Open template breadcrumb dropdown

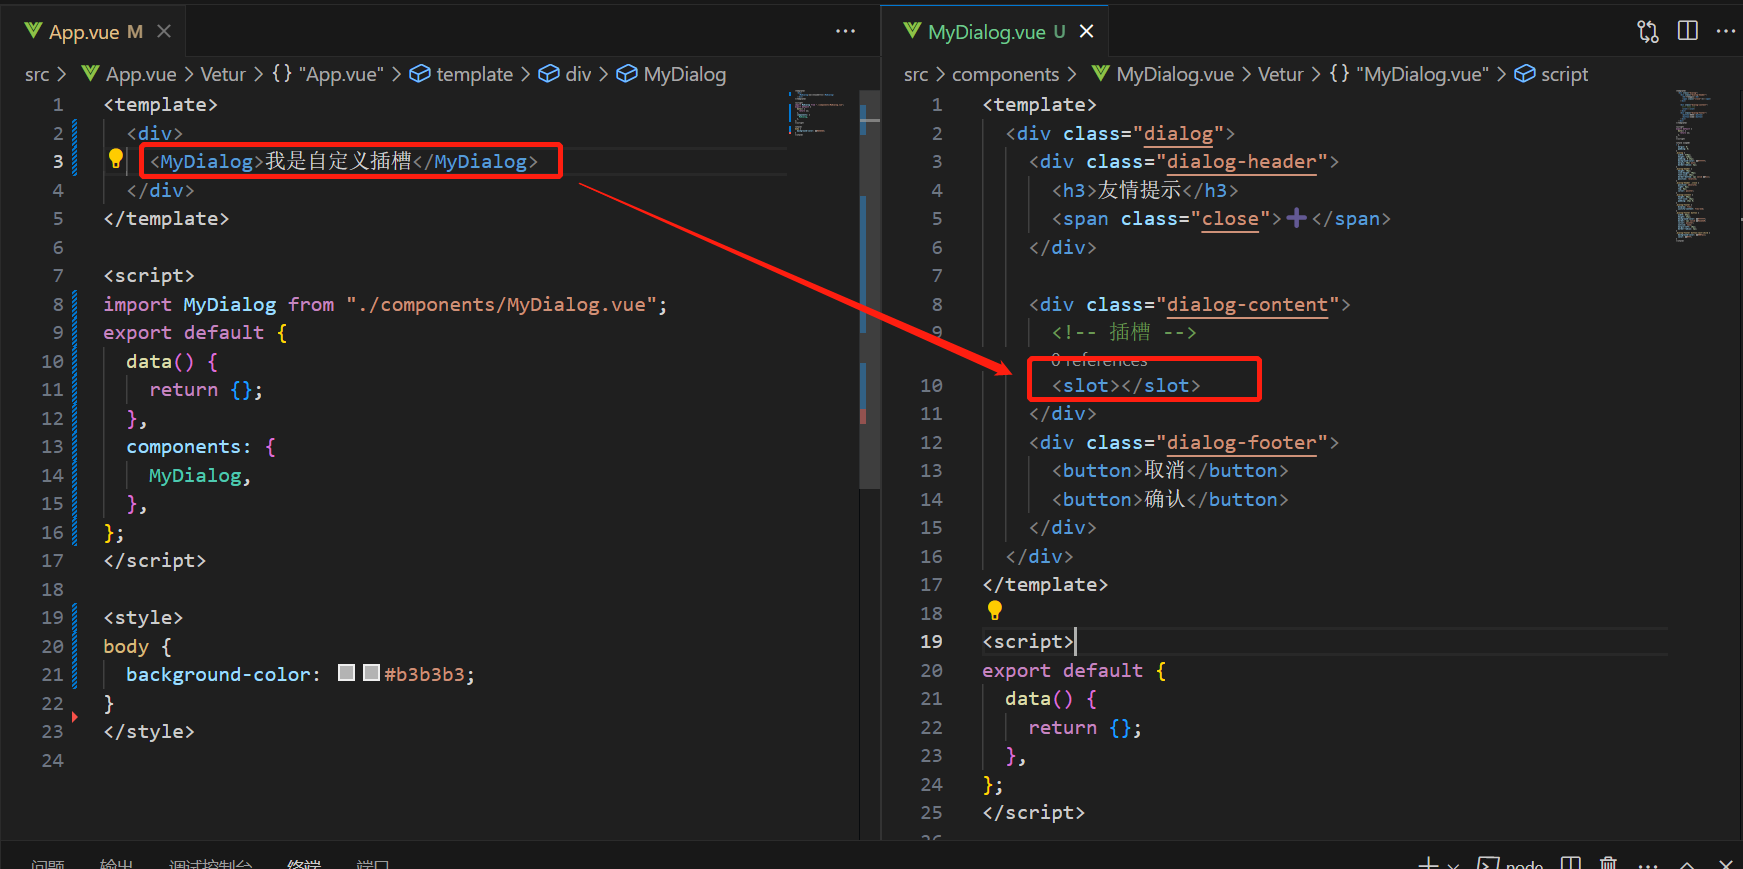pos(475,74)
